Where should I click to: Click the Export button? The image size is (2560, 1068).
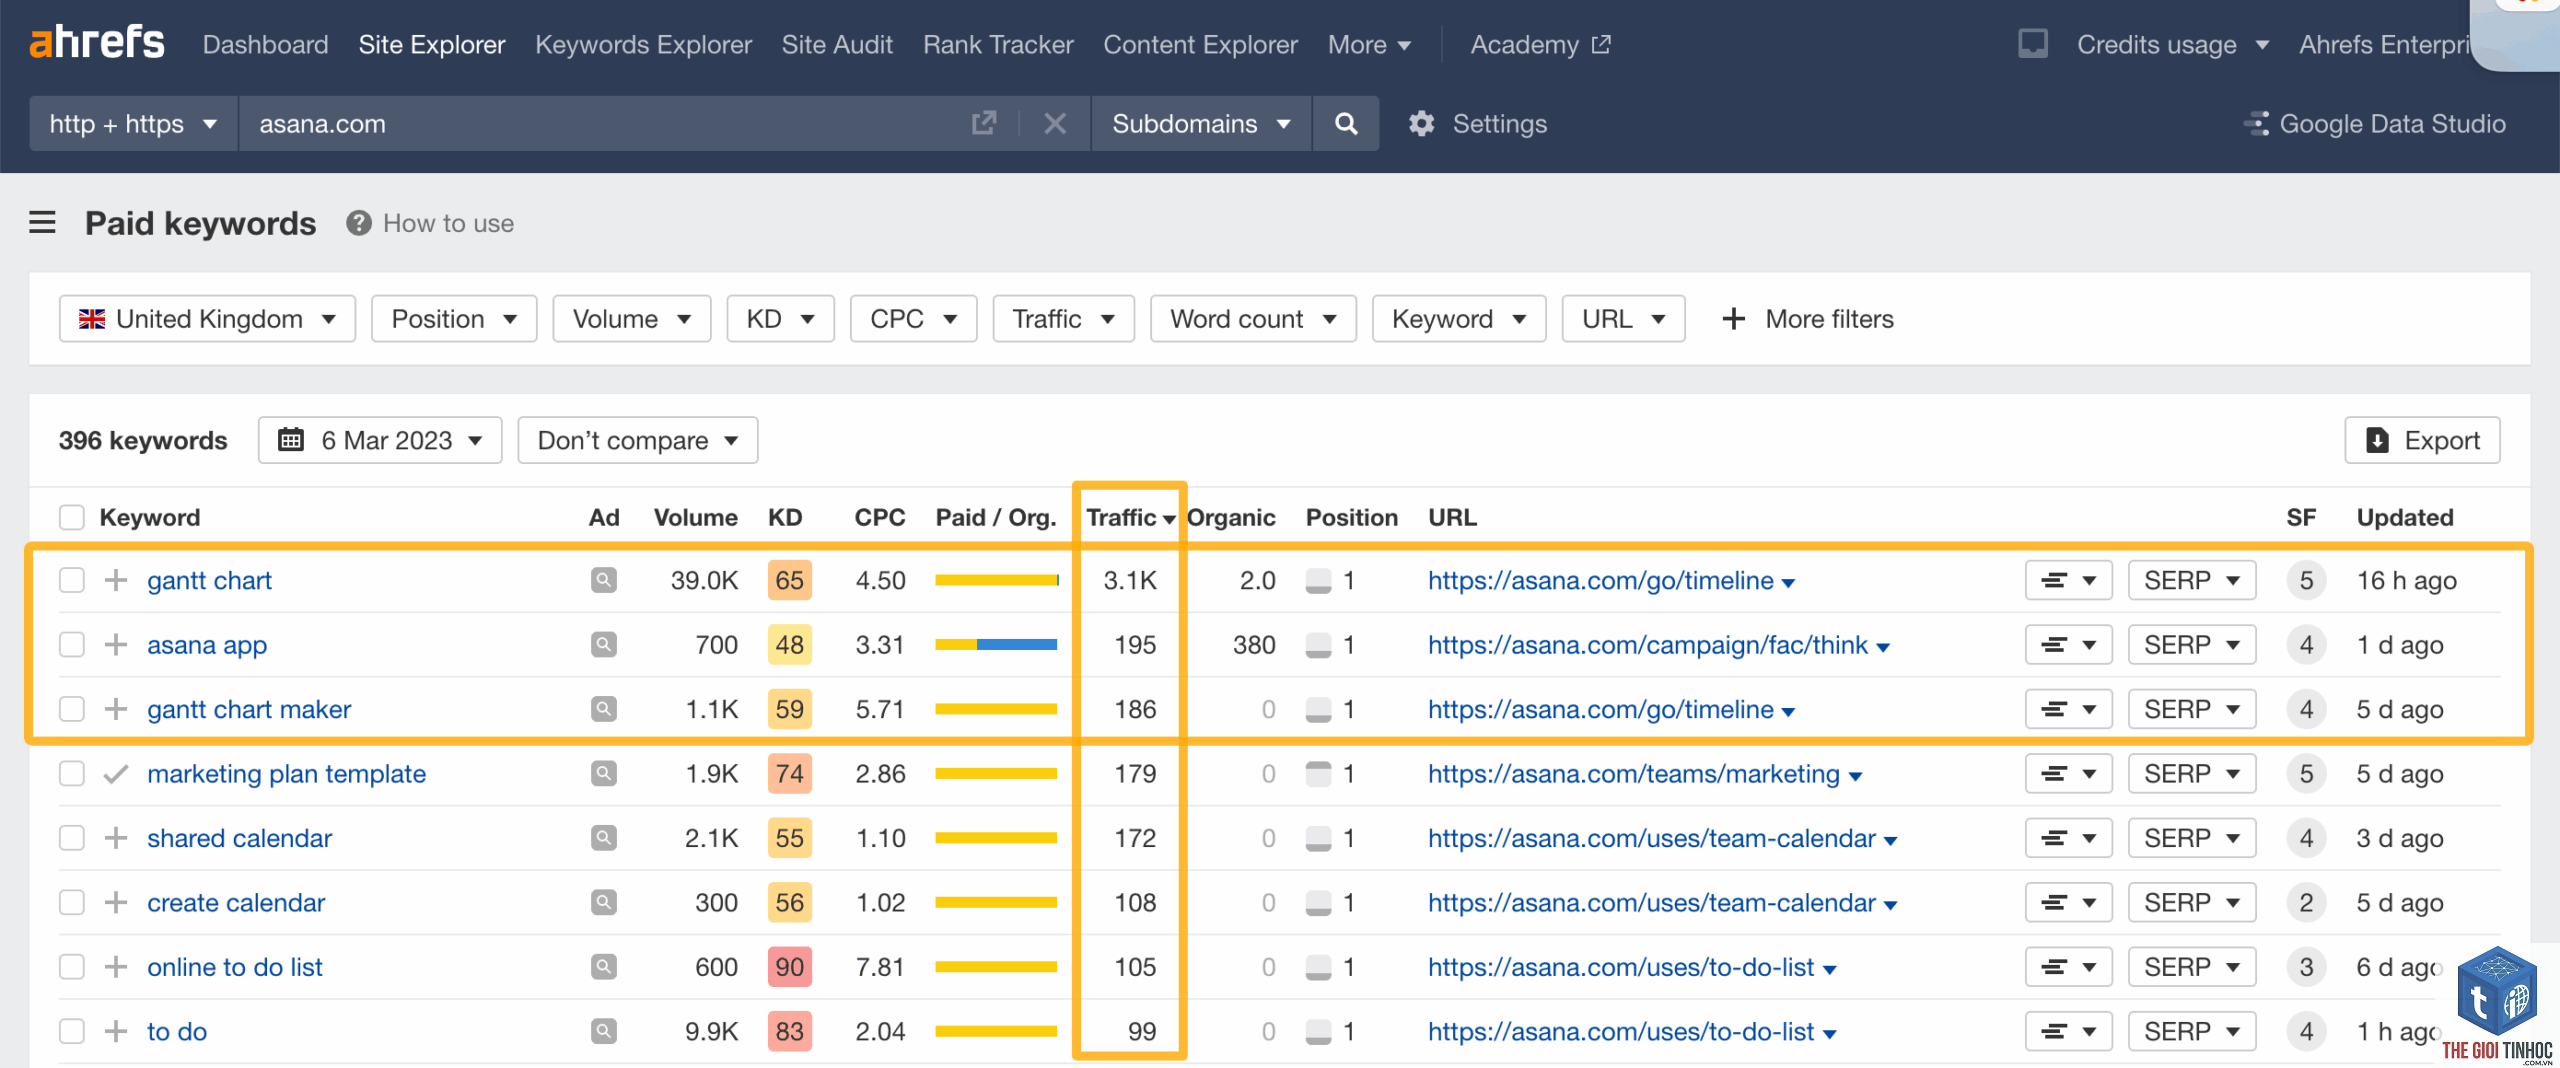point(2422,440)
